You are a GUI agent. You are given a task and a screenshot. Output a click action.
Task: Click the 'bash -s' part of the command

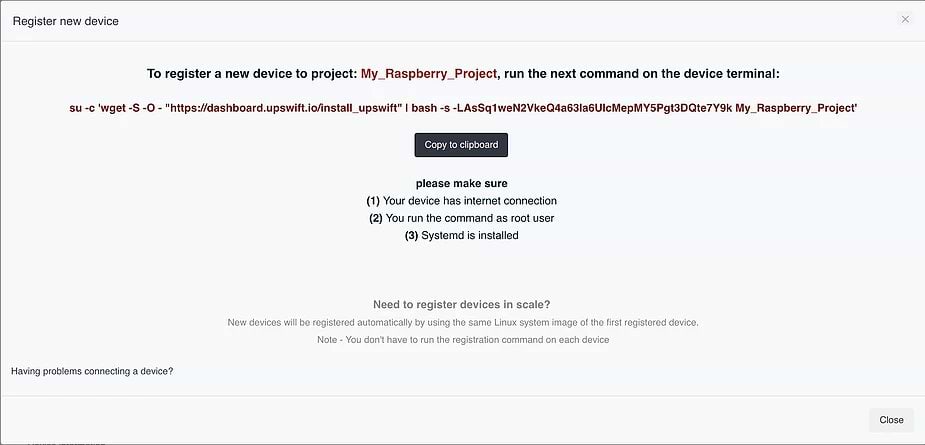(x=429, y=109)
